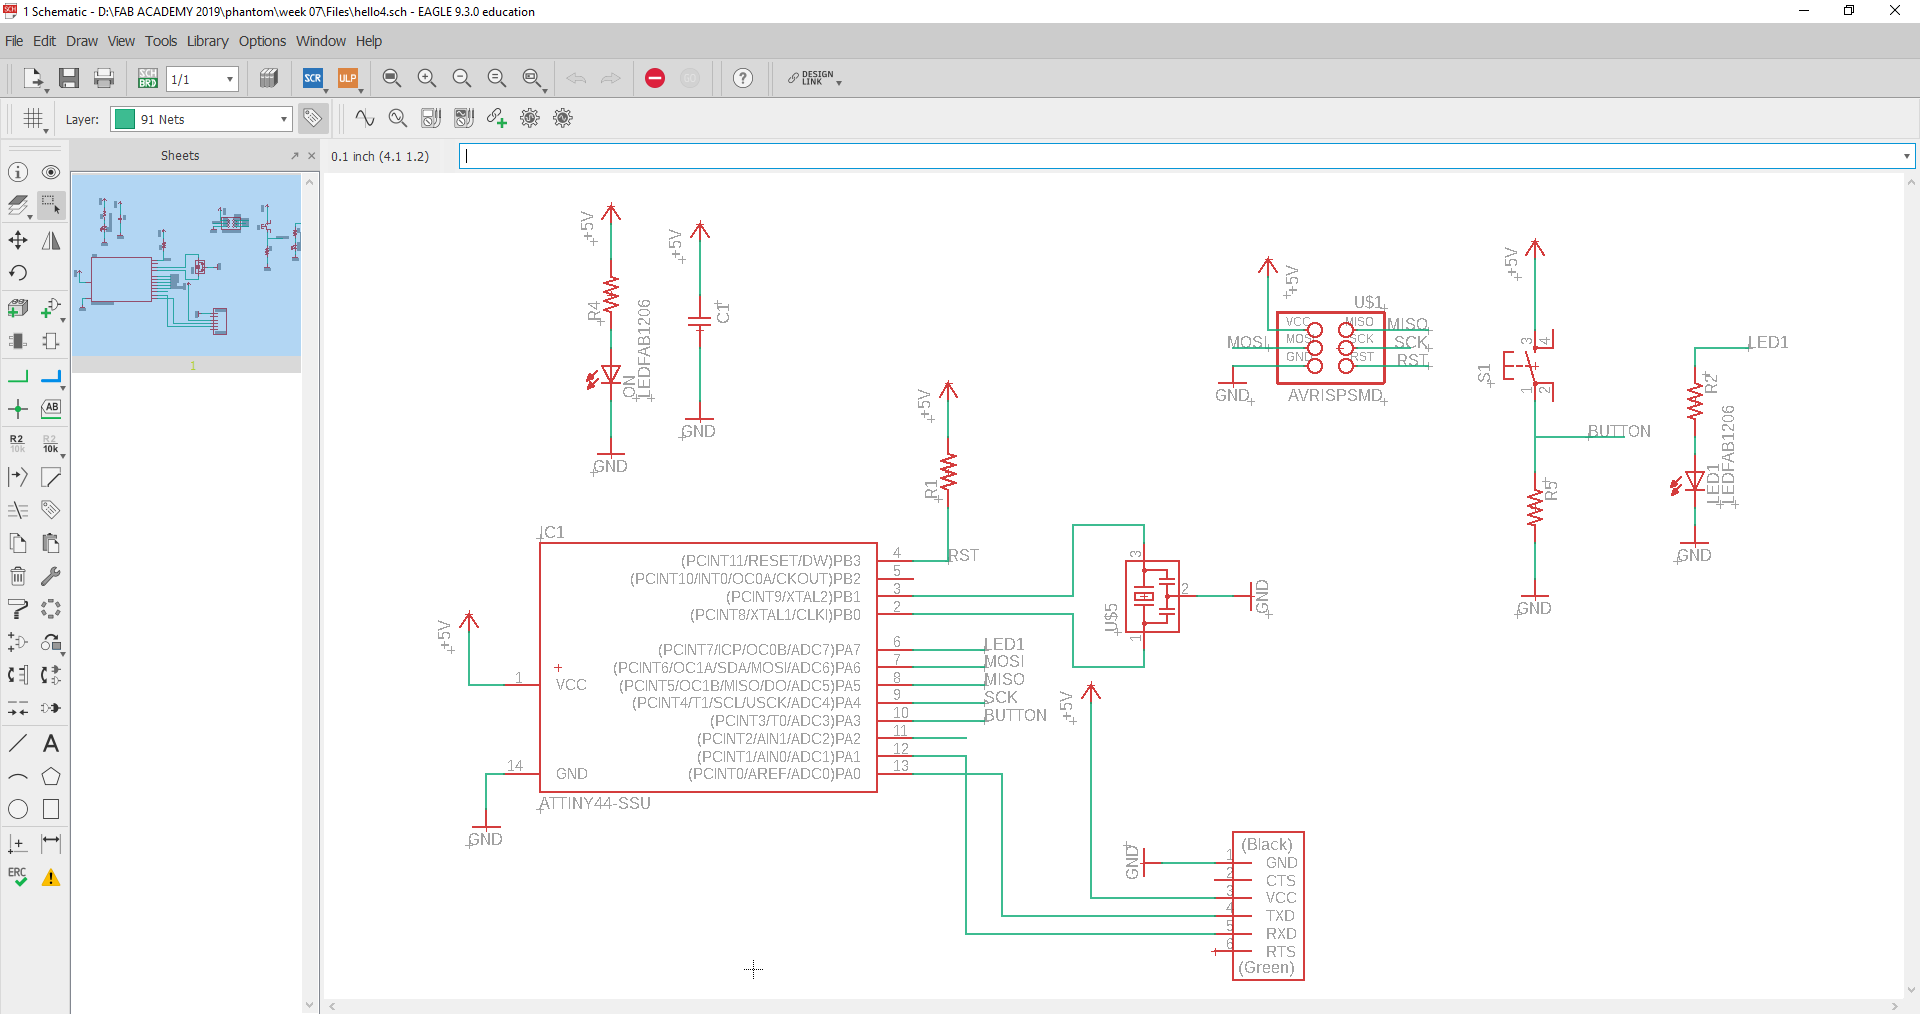Click the tag icon beside layer selector
This screenshot has width=1920, height=1014.
[x=313, y=118]
